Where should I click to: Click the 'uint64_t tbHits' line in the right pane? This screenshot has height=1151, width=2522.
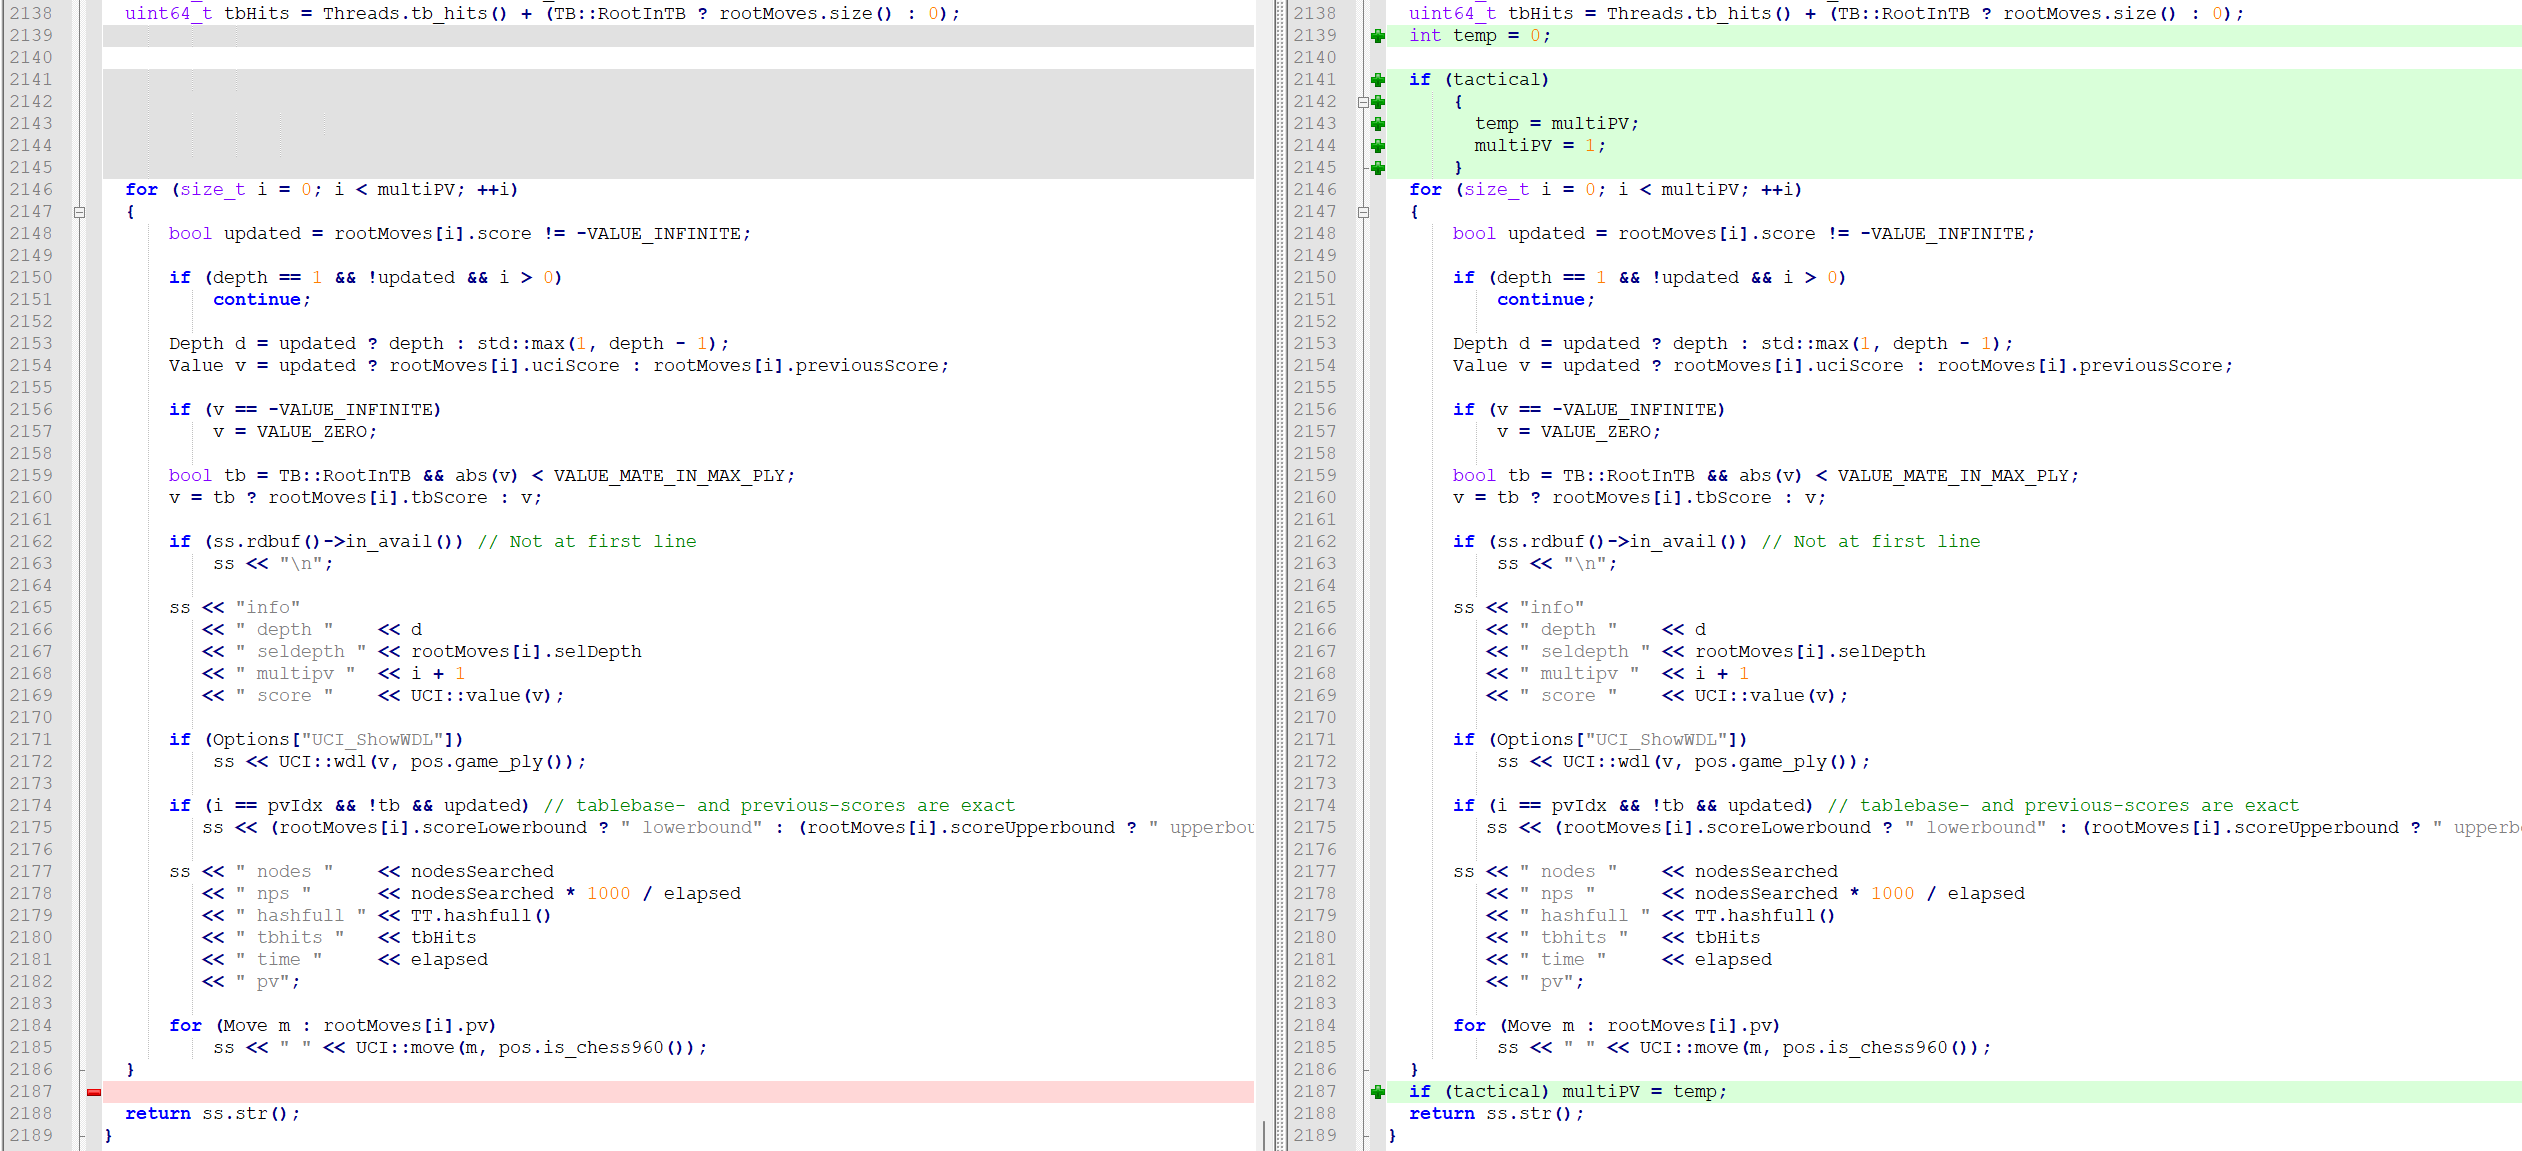click(x=1826, y=14)
